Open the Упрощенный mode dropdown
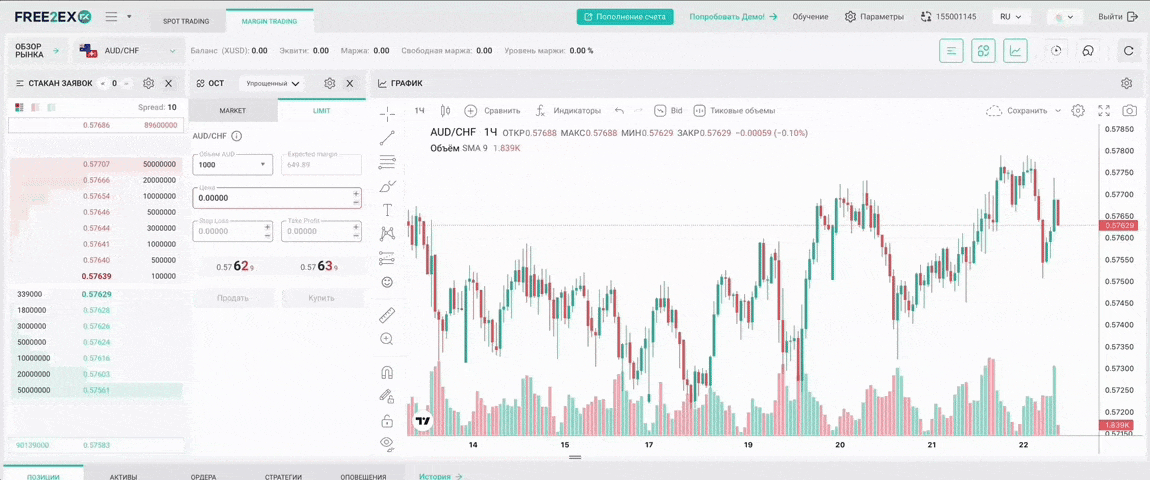The width and height of the screenshot is (1150, 480). [273, 84]
